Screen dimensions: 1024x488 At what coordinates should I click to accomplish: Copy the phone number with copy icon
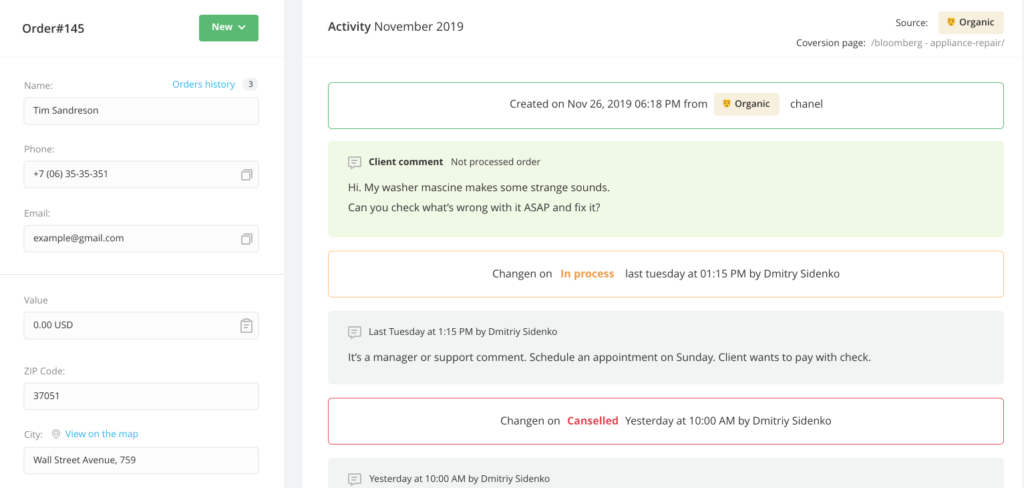click(x=246, y=175)
